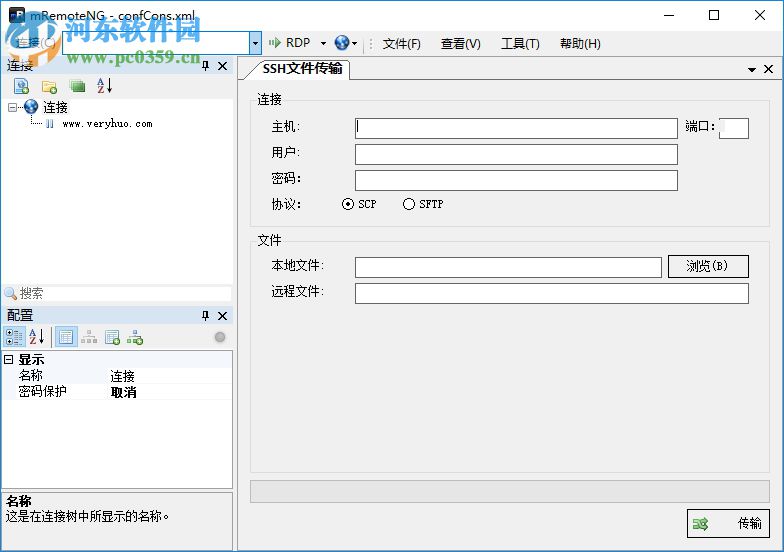This screenshot has height=552, width=784.
Task: Click the 密码 password input field
Action: pos(516,180)
